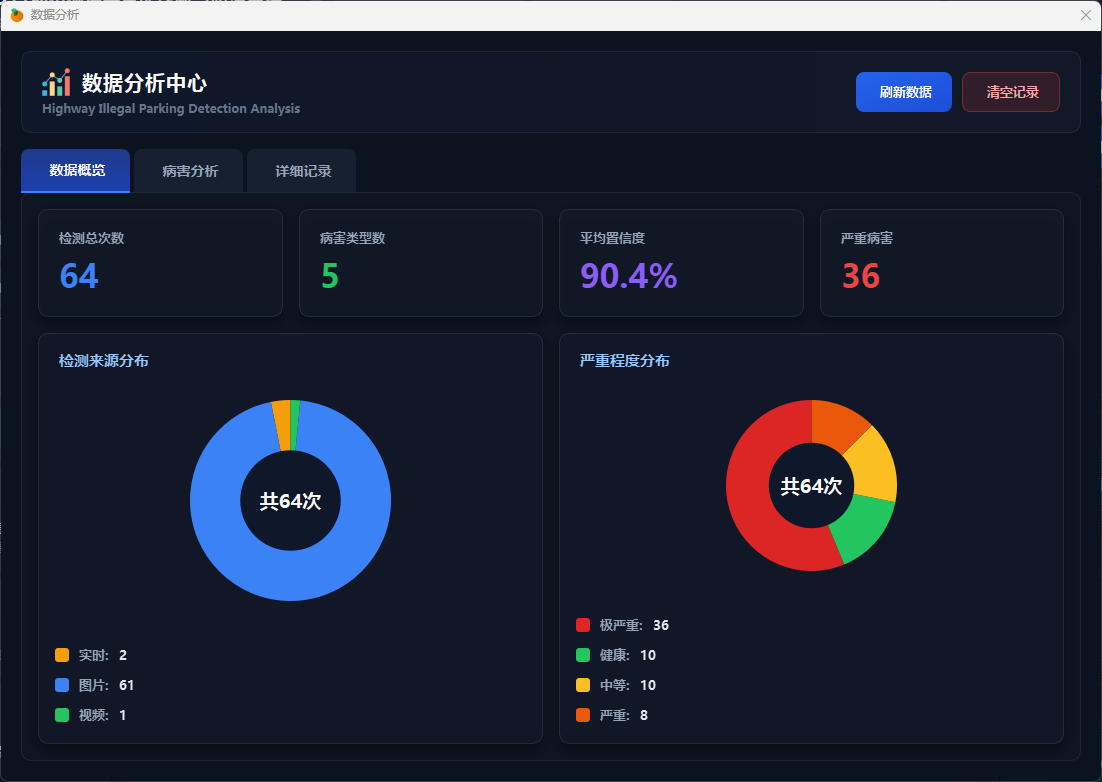Click the app icon in title bar
The width and height of the screenshot is (1102, 782).
pos(16,15)
